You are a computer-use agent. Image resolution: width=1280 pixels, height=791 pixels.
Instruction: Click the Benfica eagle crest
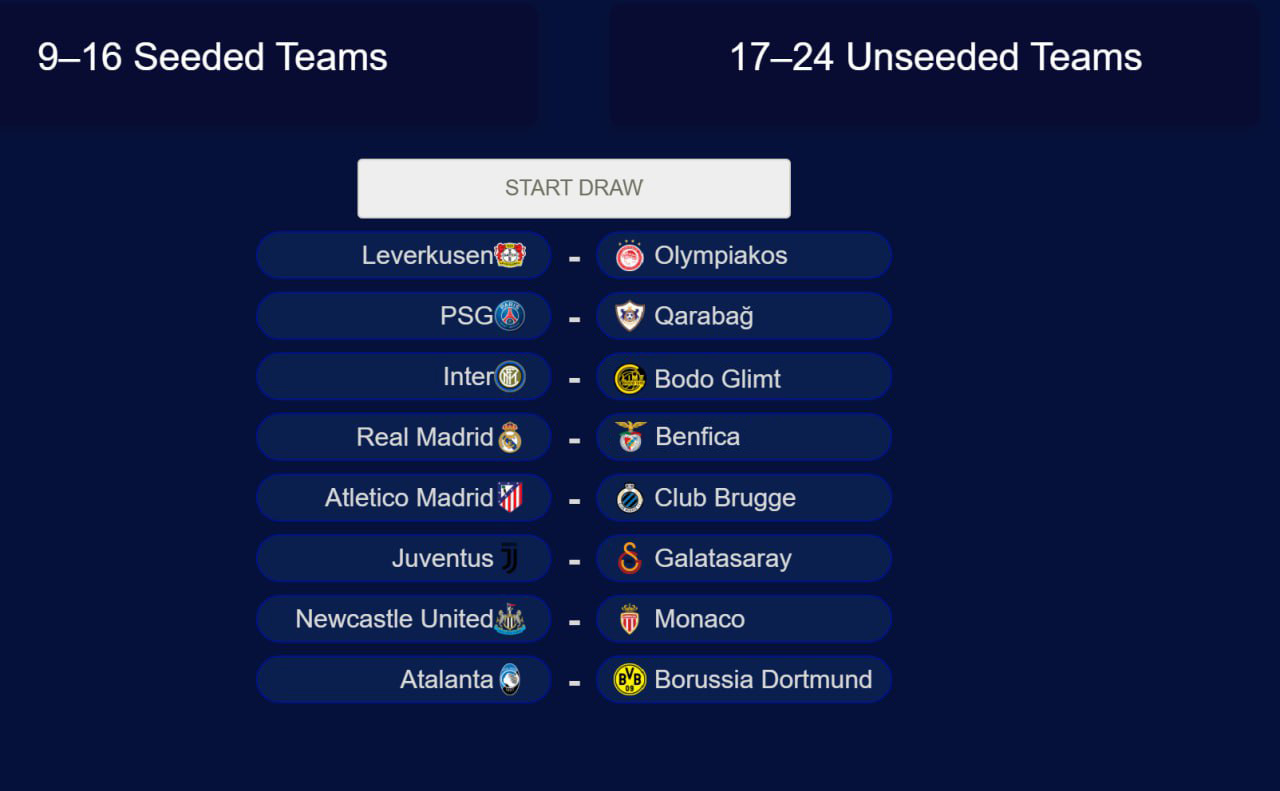[630, 437]
